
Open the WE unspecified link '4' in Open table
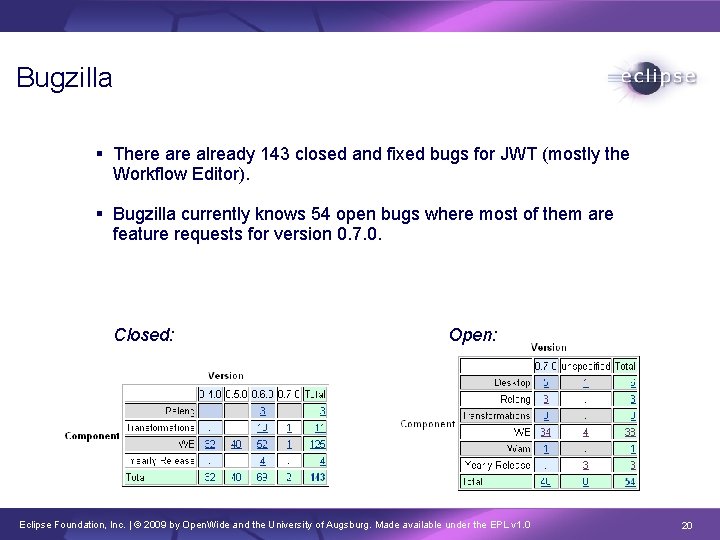tap(585, 432)
